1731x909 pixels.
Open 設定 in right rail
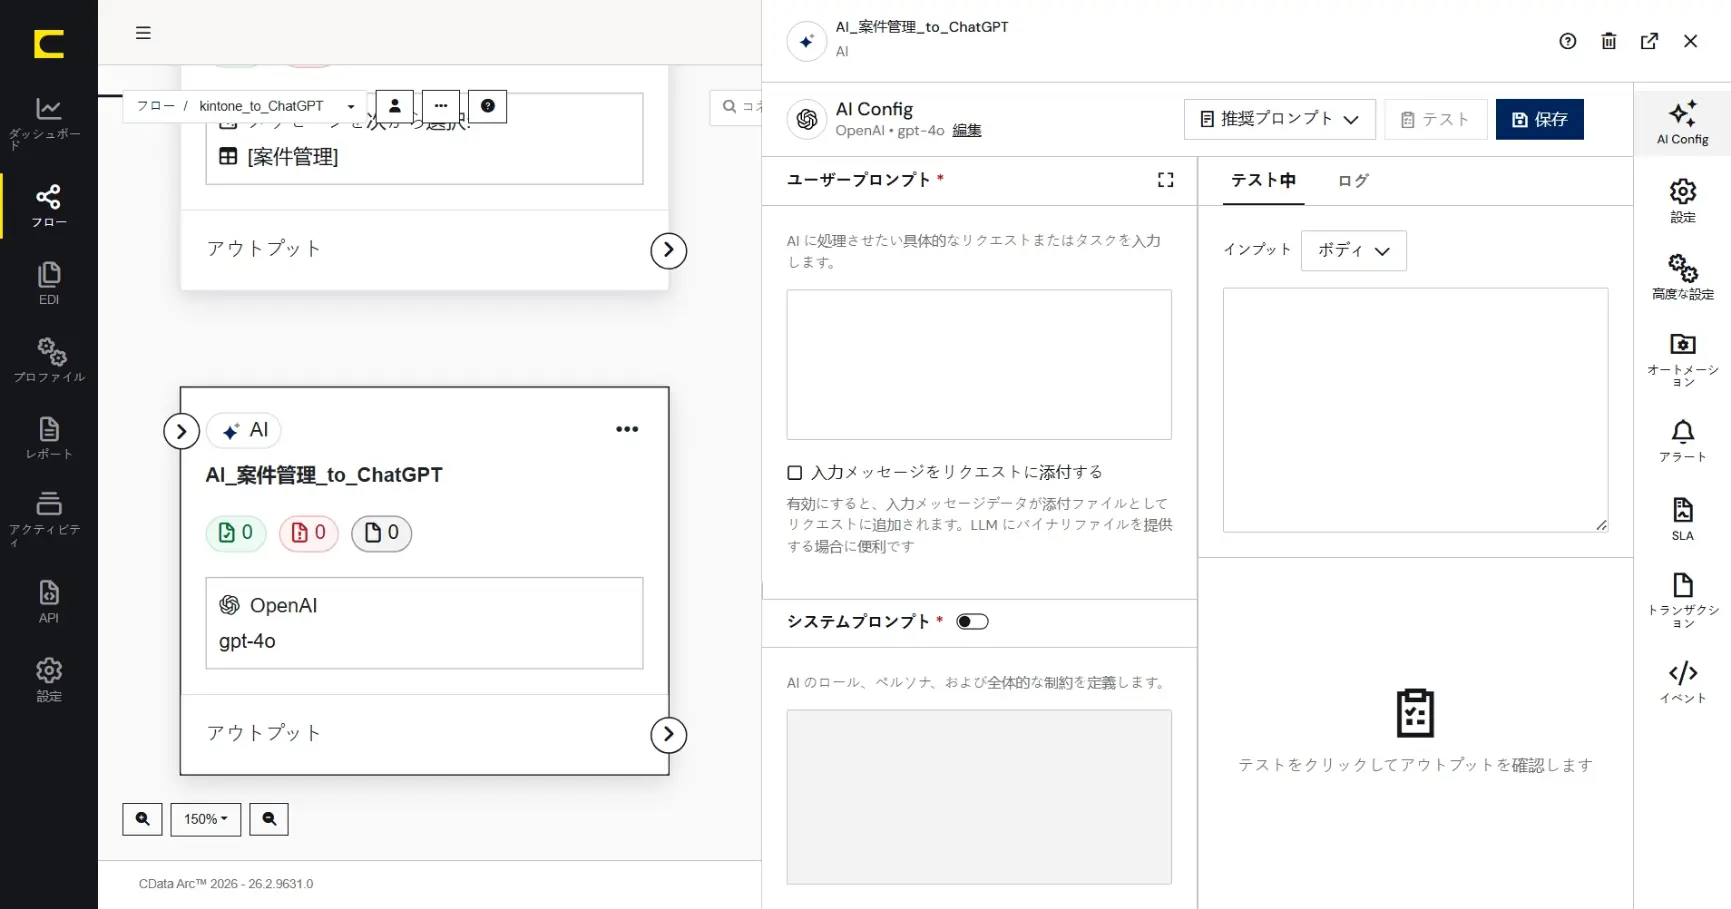coord(1683,200)
